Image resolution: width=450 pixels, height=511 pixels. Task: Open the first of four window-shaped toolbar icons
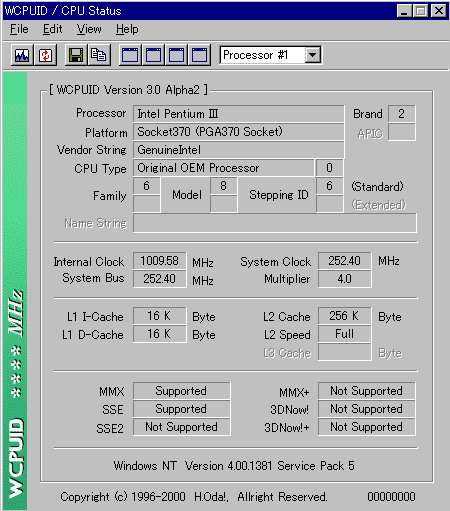click(x=130, y=55)
